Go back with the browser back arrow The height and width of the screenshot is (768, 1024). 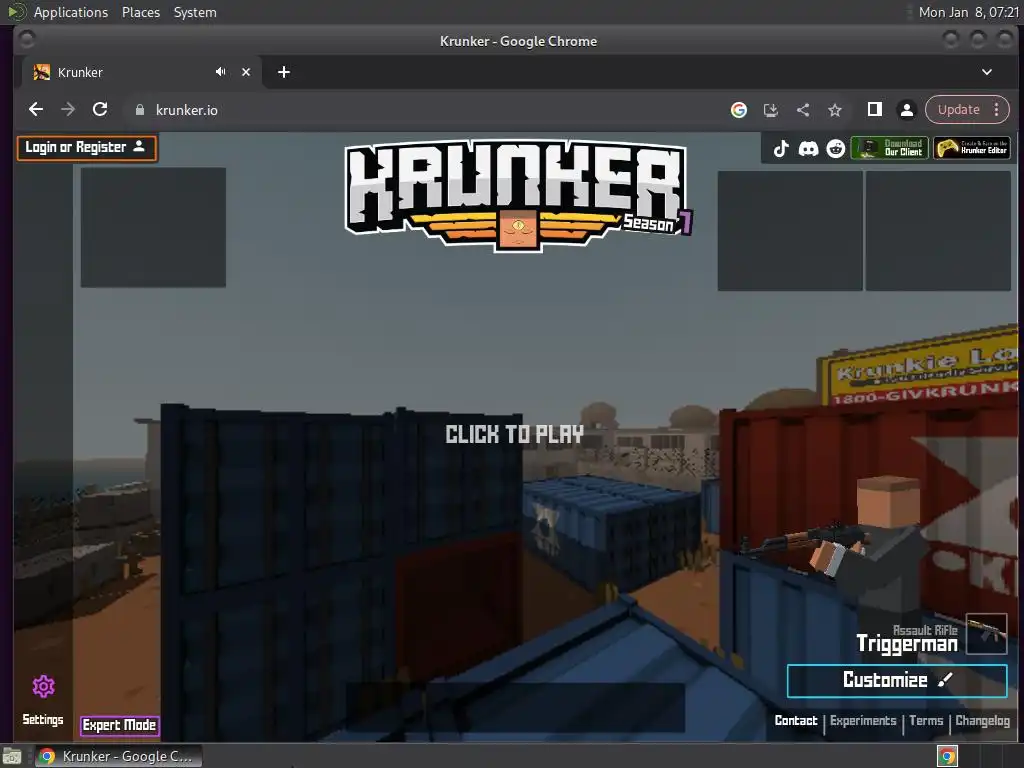point(36,110)
